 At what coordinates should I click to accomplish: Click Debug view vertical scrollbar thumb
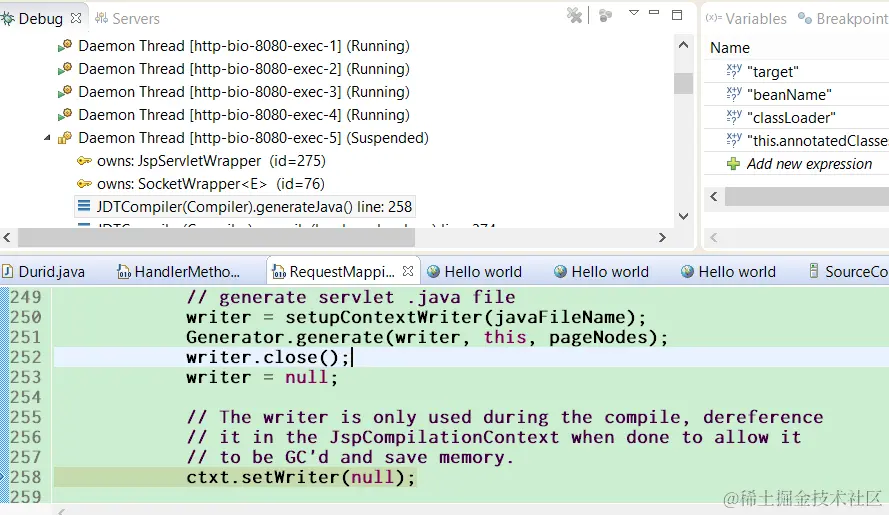pos(684,83)
